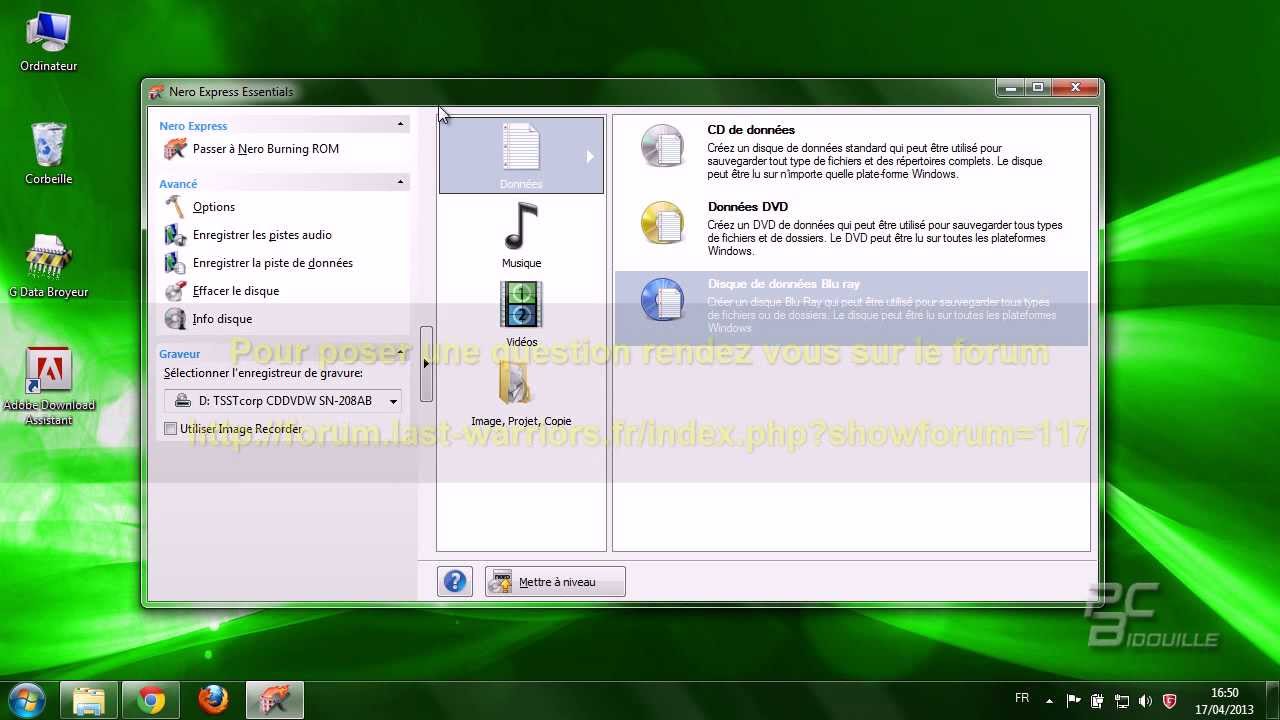Select the Données category icon
Screen dimensions: 1280x720
pyautogui.click(x=521, y=148)
